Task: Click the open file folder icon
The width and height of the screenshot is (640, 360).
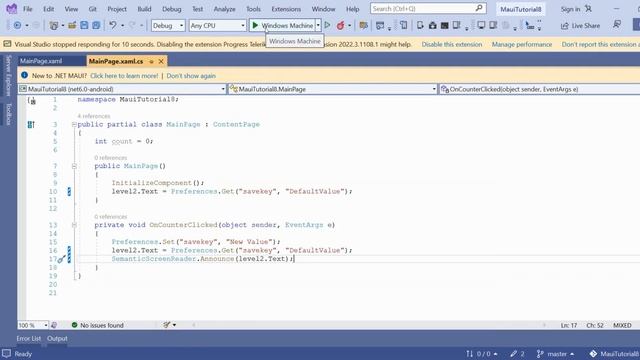Action: coord(72,25)
